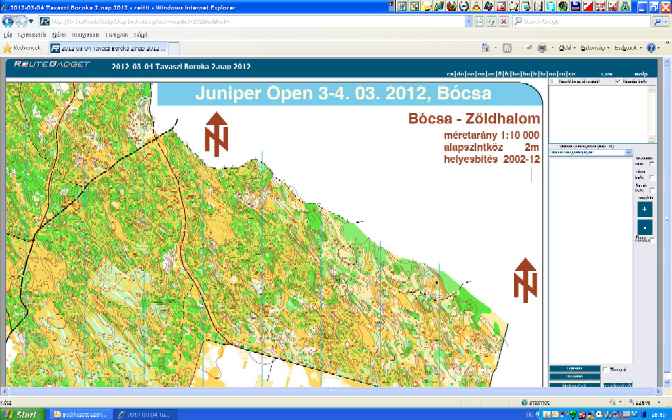Screen dimensions: 672x420
Task: Click the page horizontal scrollbar under the map
Action: (330, 391)
